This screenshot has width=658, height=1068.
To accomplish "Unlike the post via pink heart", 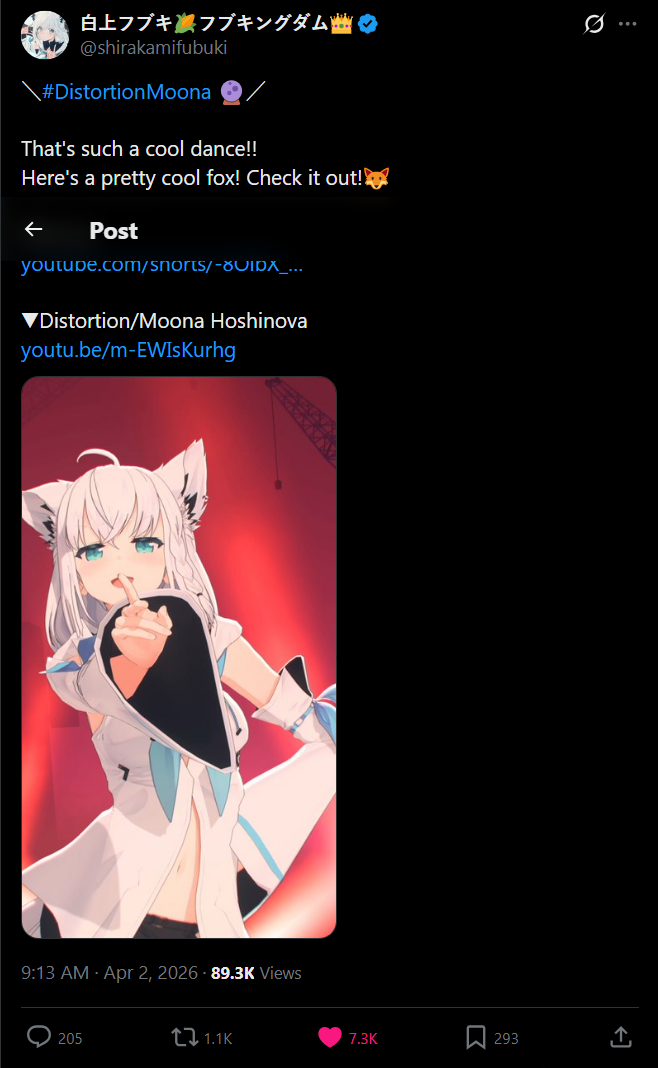I will [x=330, y=1037].
